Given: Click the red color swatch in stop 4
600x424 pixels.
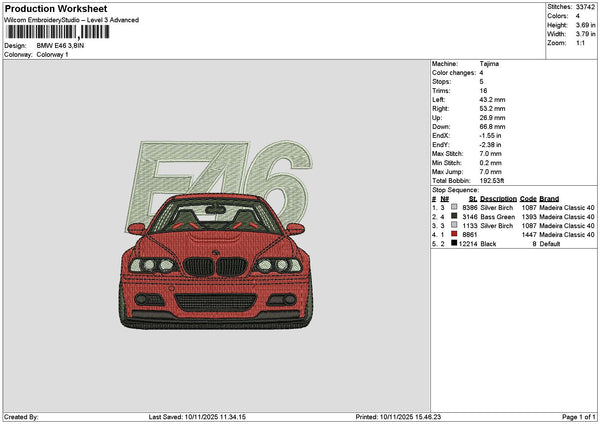Looking at the screenshot, I should [x=455, y=234].
